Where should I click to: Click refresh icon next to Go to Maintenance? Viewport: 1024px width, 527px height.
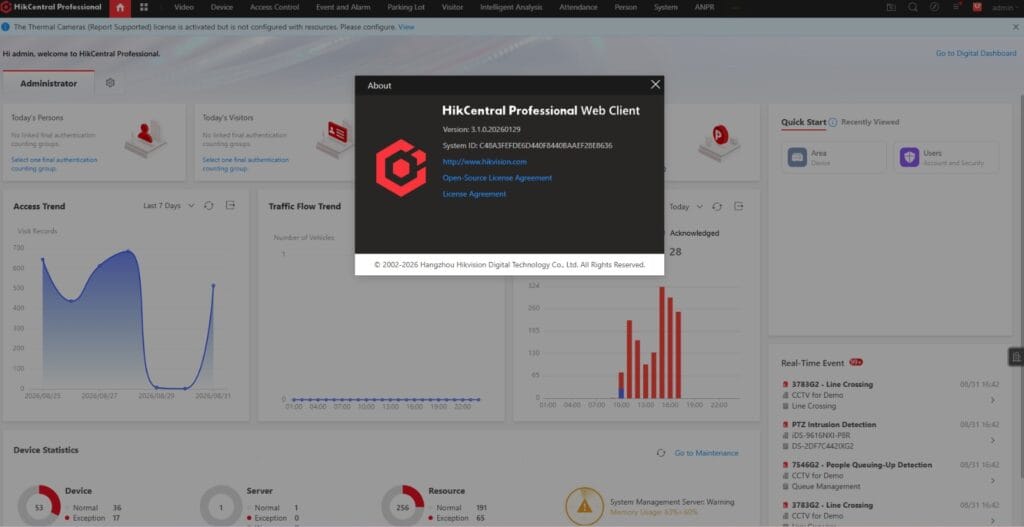coord(661,453)
